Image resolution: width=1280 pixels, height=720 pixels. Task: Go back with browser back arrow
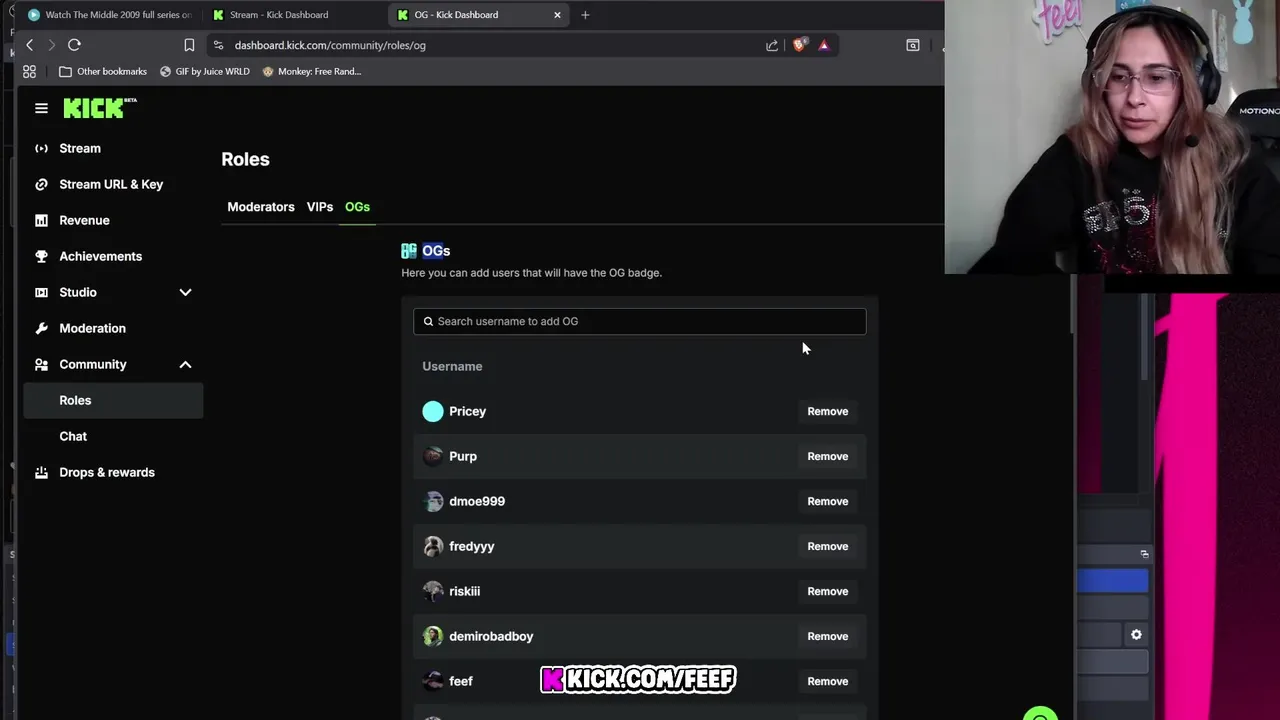[30, 45]
